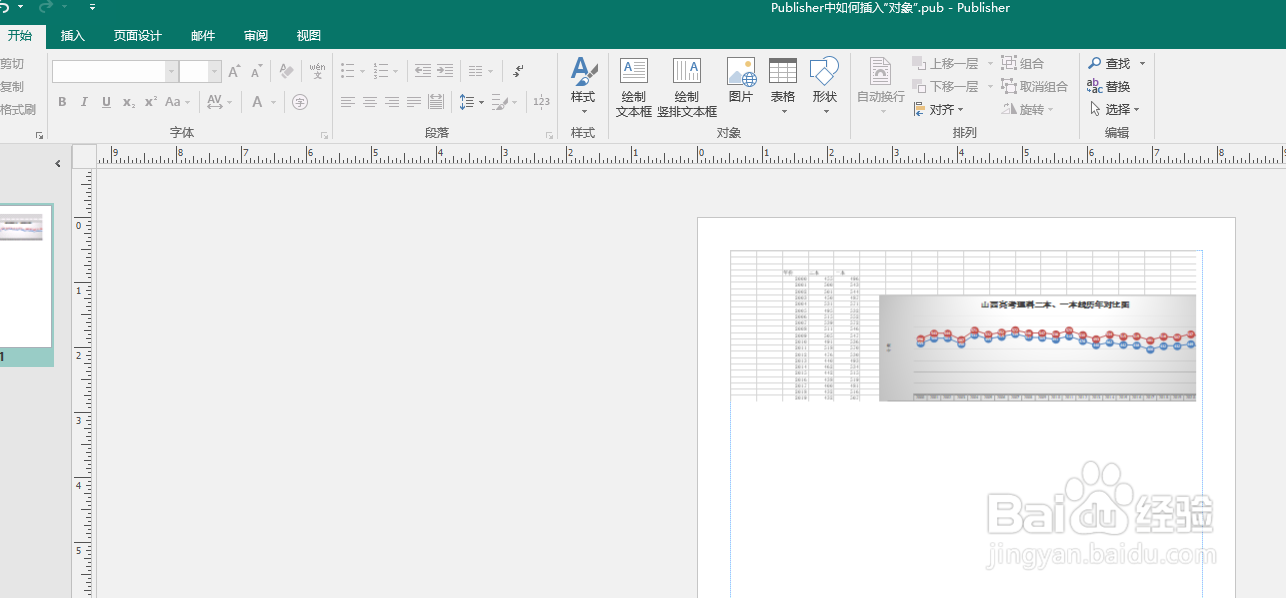Toggle the special characters paragraph mark icon
The width and height of the screenshot is (1286, 598).
518,71
